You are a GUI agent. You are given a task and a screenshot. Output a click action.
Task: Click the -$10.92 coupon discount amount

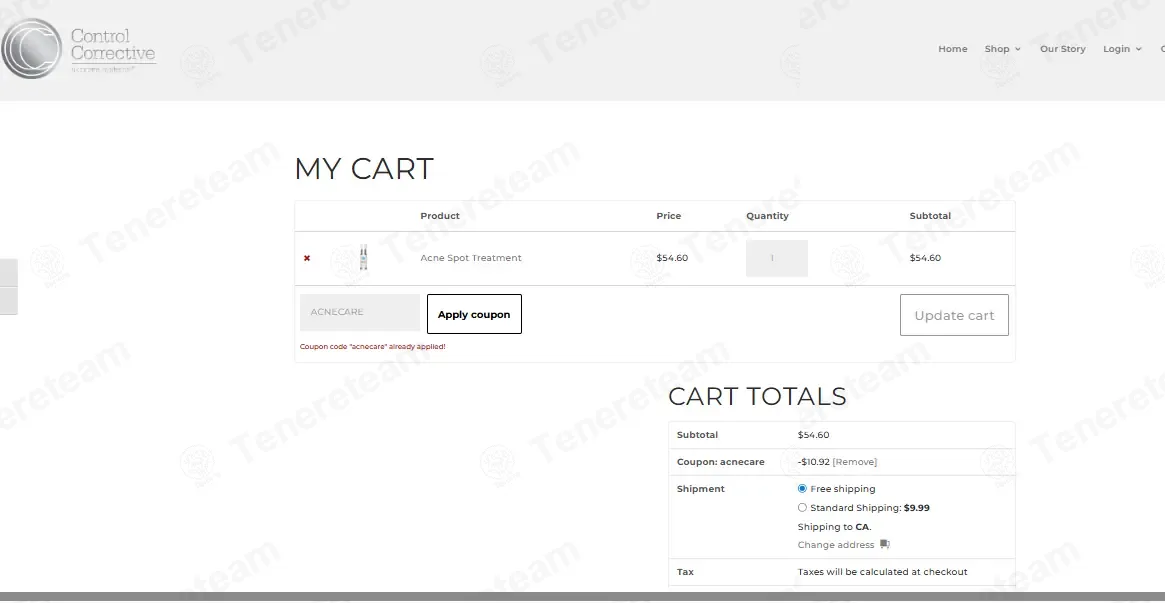click(814, 462)
